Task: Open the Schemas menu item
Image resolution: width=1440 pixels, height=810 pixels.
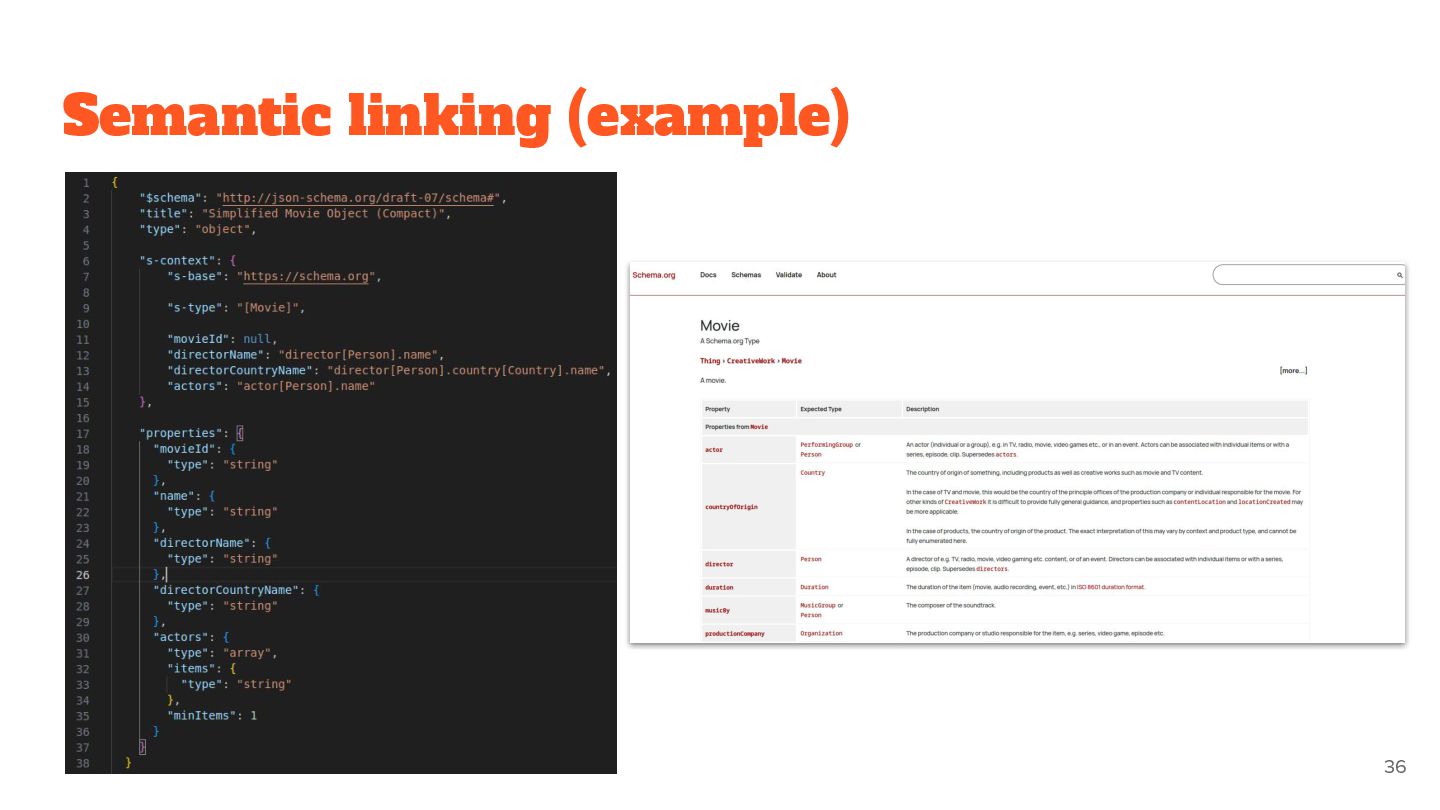Action: (x=746, y=275)
